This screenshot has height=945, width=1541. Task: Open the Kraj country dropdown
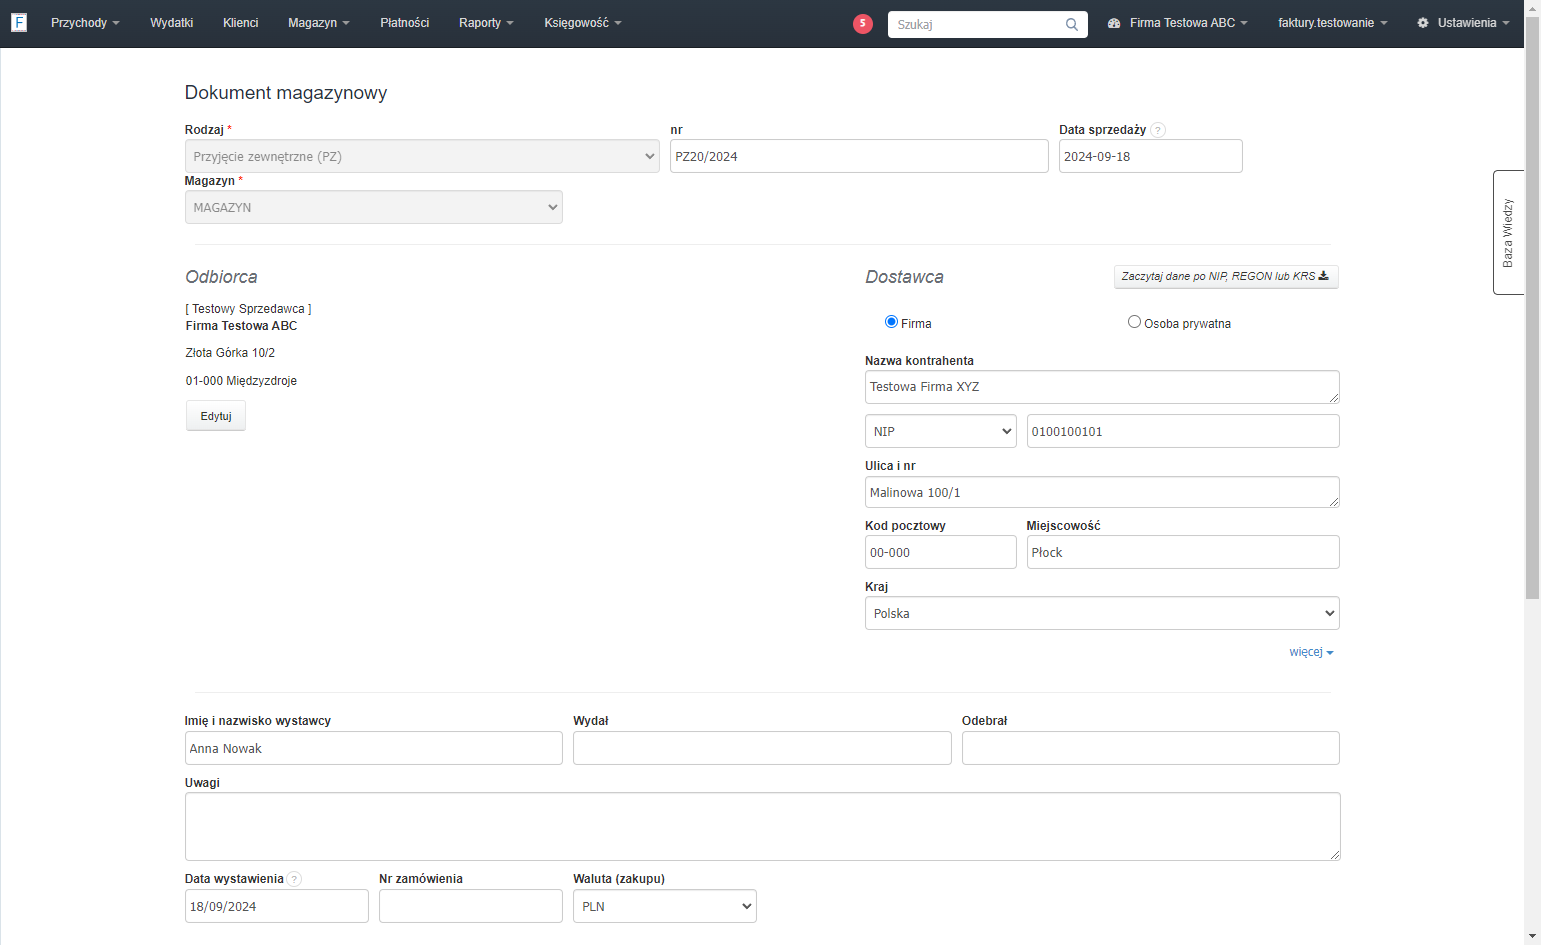[1102, 613]
